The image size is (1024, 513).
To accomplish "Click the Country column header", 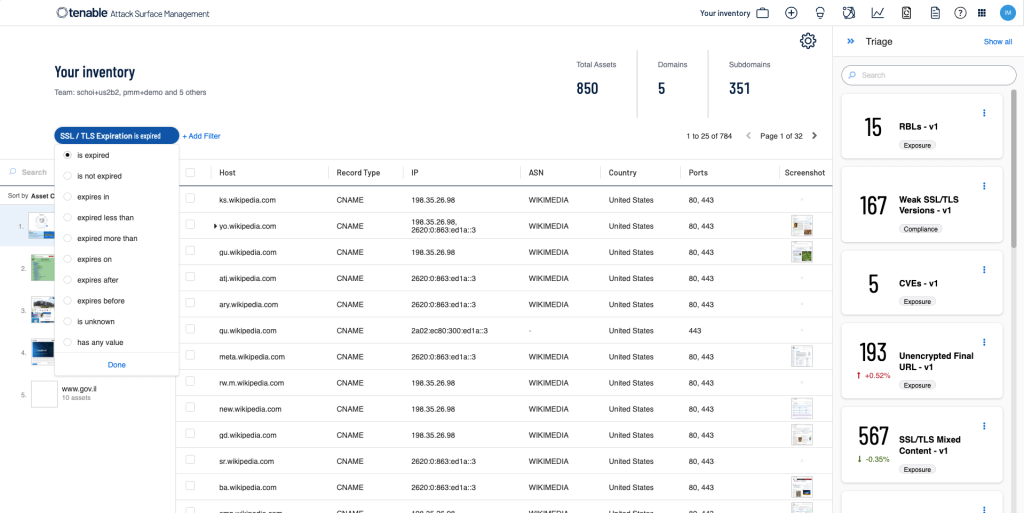I will tap(622, 173).
